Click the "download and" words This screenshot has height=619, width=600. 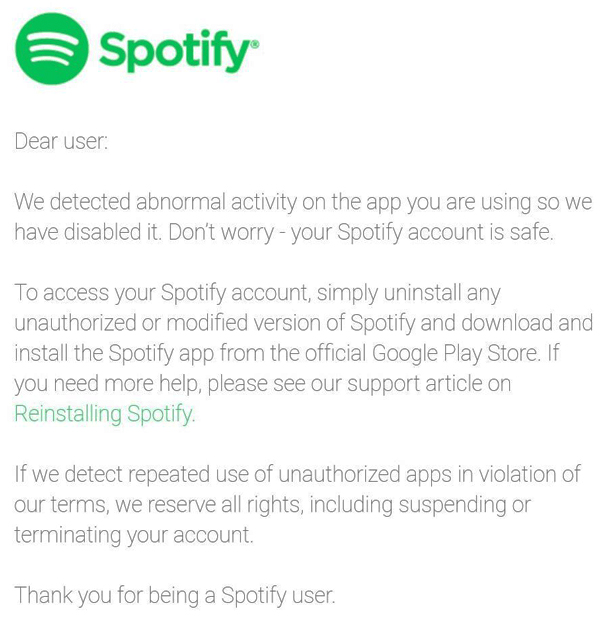click(x=527, y=323)
